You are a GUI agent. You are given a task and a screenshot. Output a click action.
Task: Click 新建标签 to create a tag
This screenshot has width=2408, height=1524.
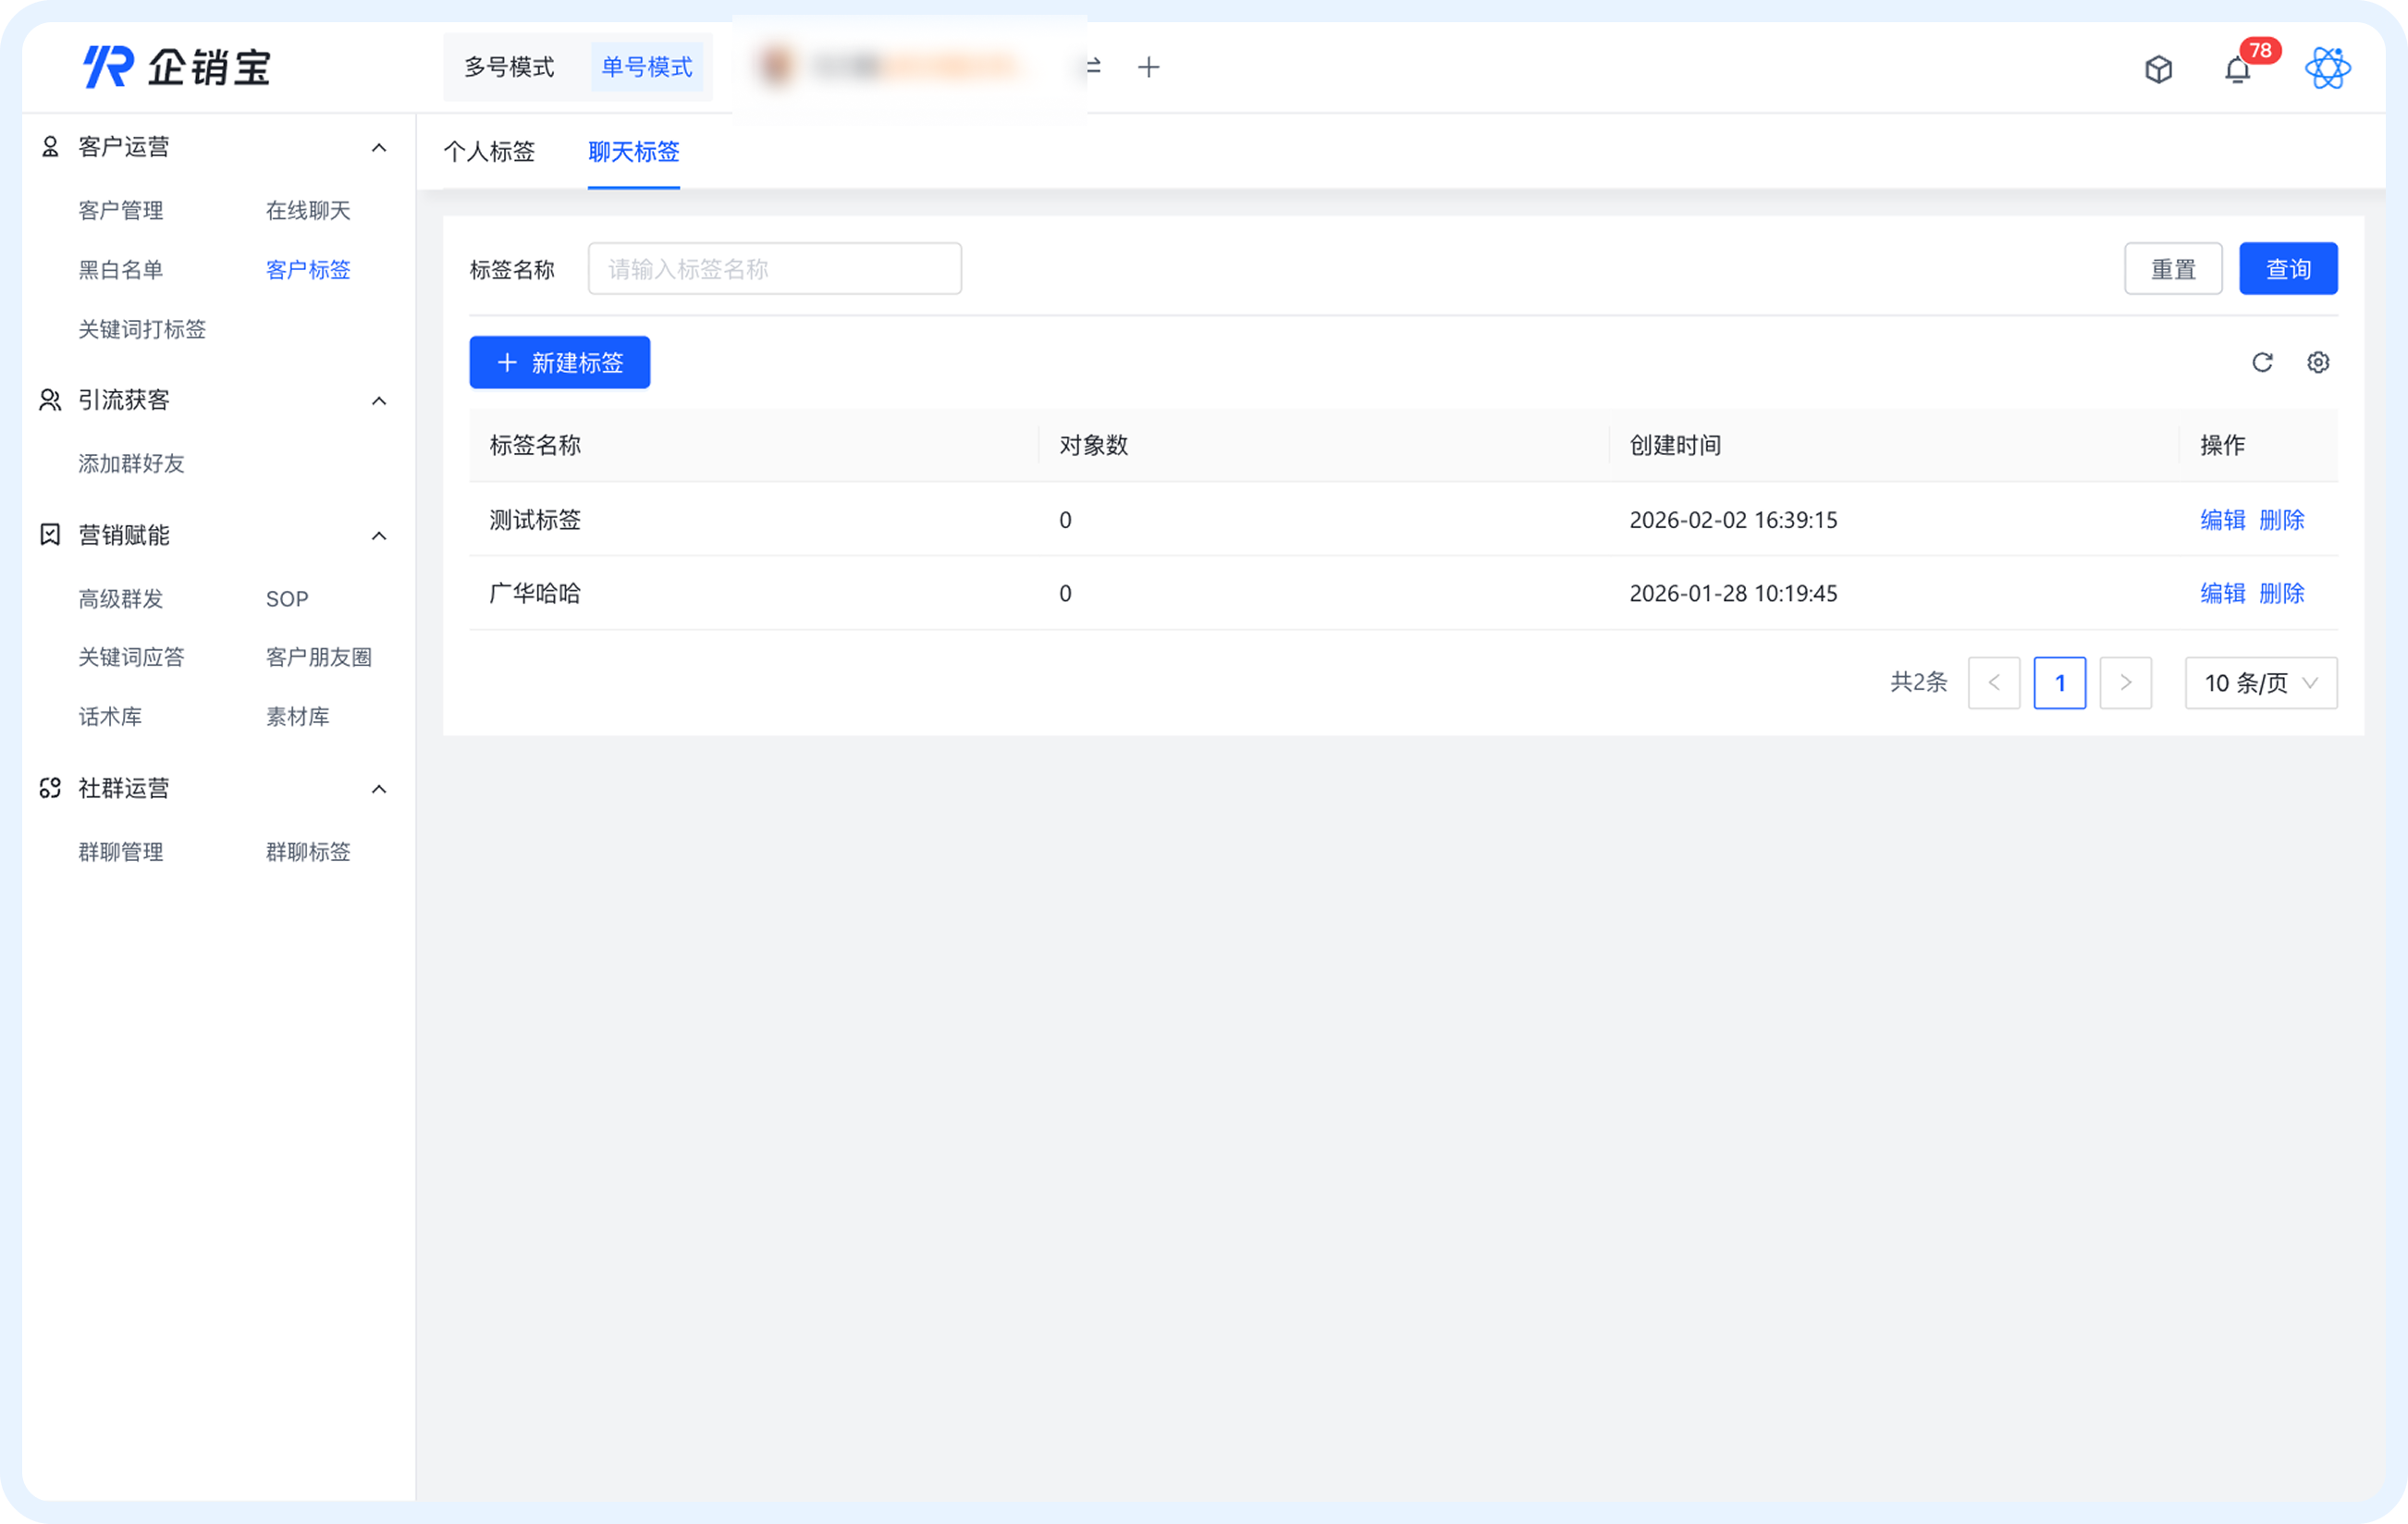click(x=559, y=362)
